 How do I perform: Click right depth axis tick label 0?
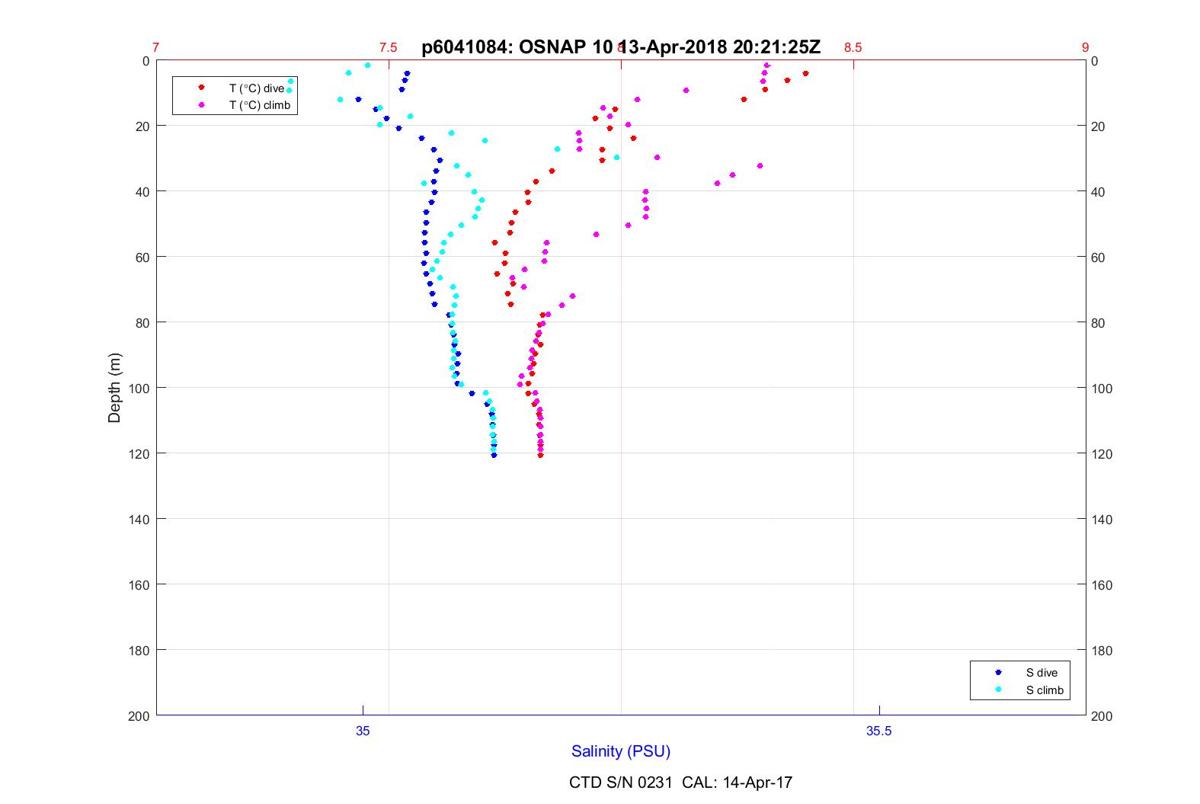[x=1095, y=61]
